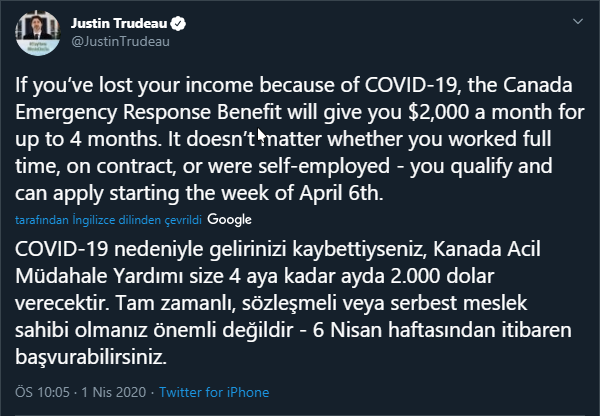Open the tweet options chevron menu
This screenshot has height=416, width=600.
(575, 19)
